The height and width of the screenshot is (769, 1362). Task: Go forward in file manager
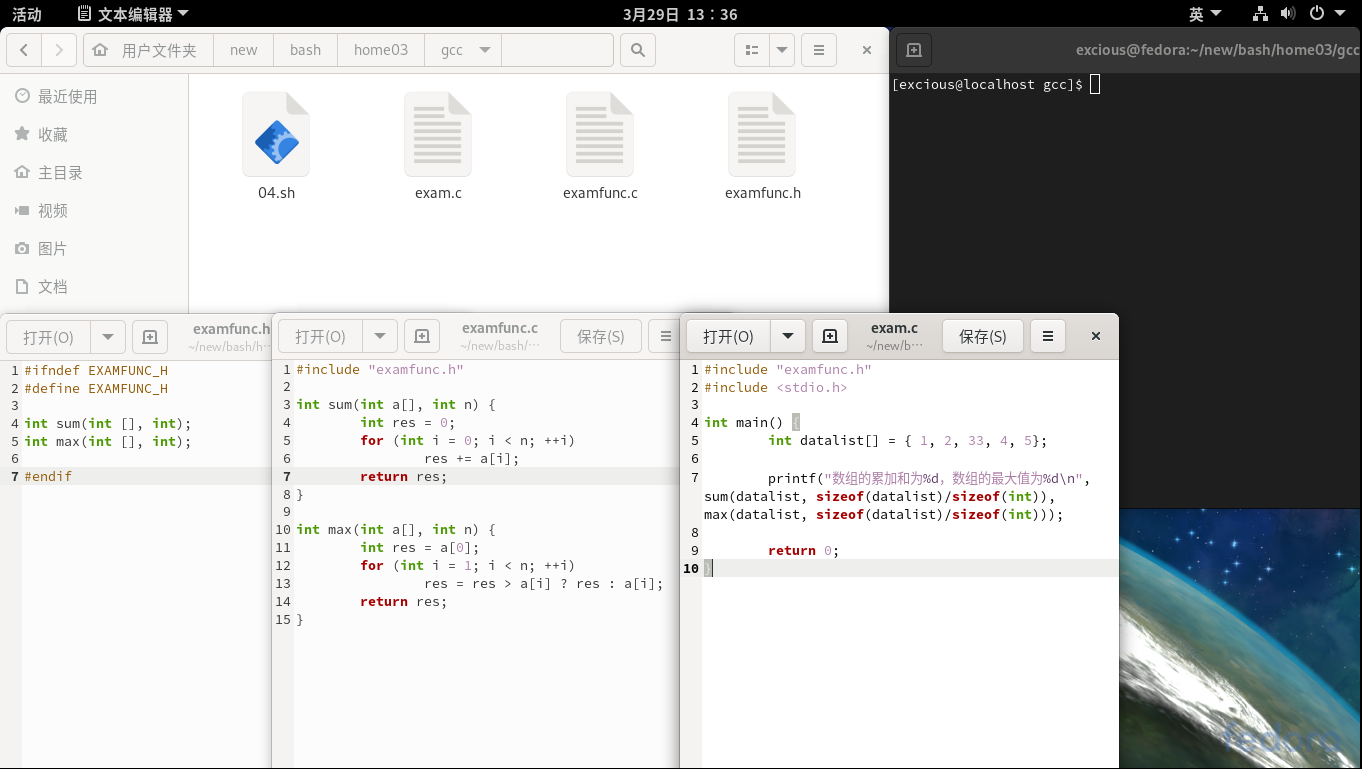click(59, 50)
